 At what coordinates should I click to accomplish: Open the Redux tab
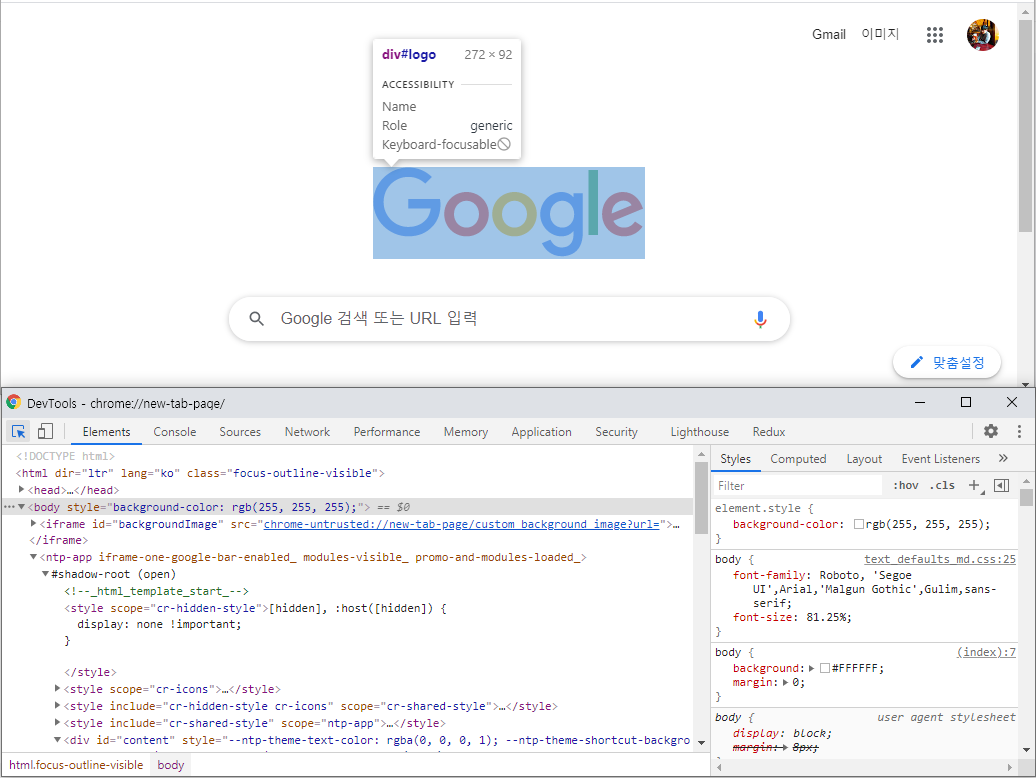(x=768, y=431)
